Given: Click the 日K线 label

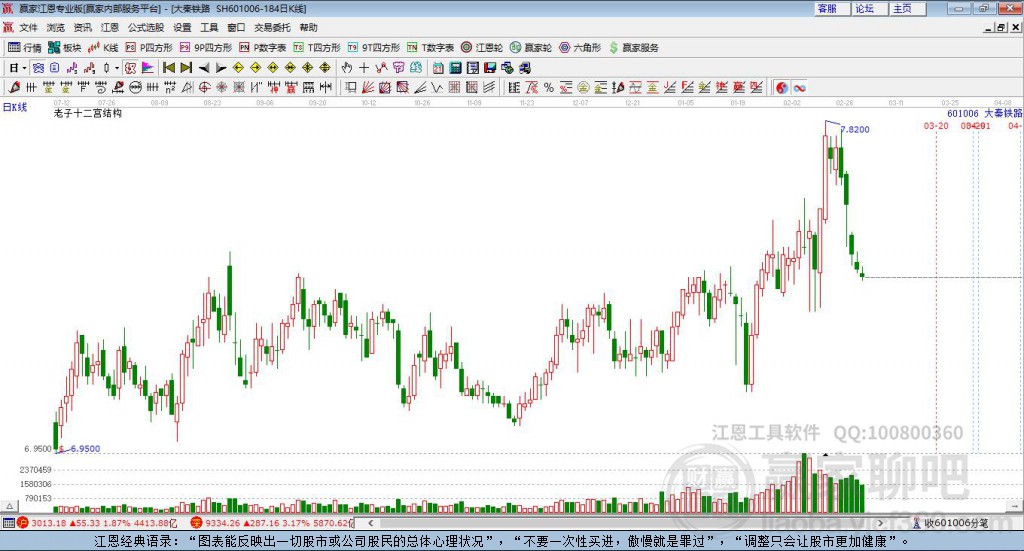Looking at the screenshot, I should point(15,107).
